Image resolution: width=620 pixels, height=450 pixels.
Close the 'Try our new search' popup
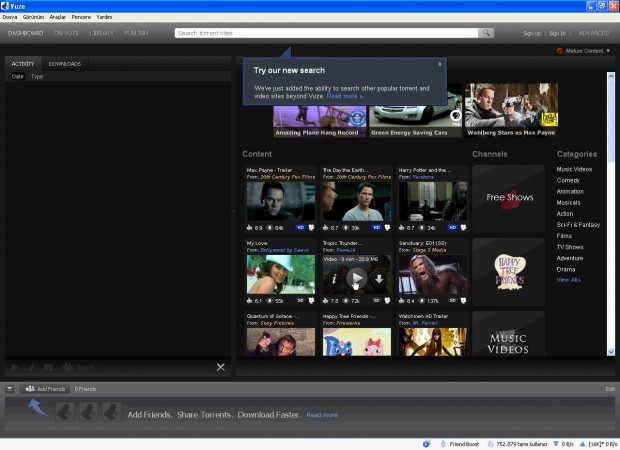pyautogui.click(x=439, y=64)
